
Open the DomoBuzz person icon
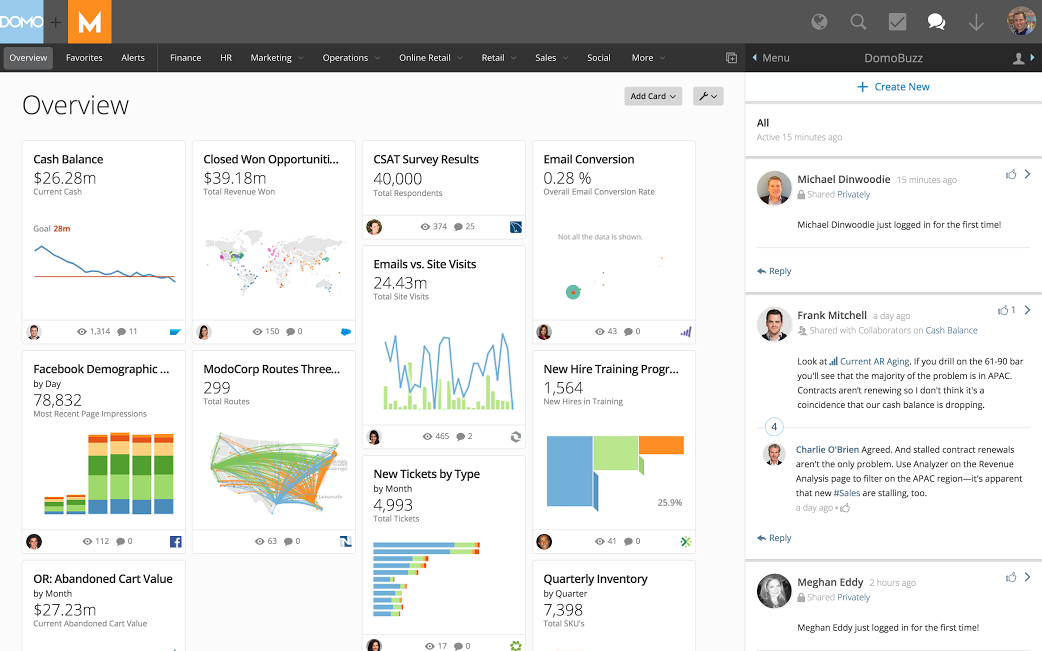pos(1018,58)
